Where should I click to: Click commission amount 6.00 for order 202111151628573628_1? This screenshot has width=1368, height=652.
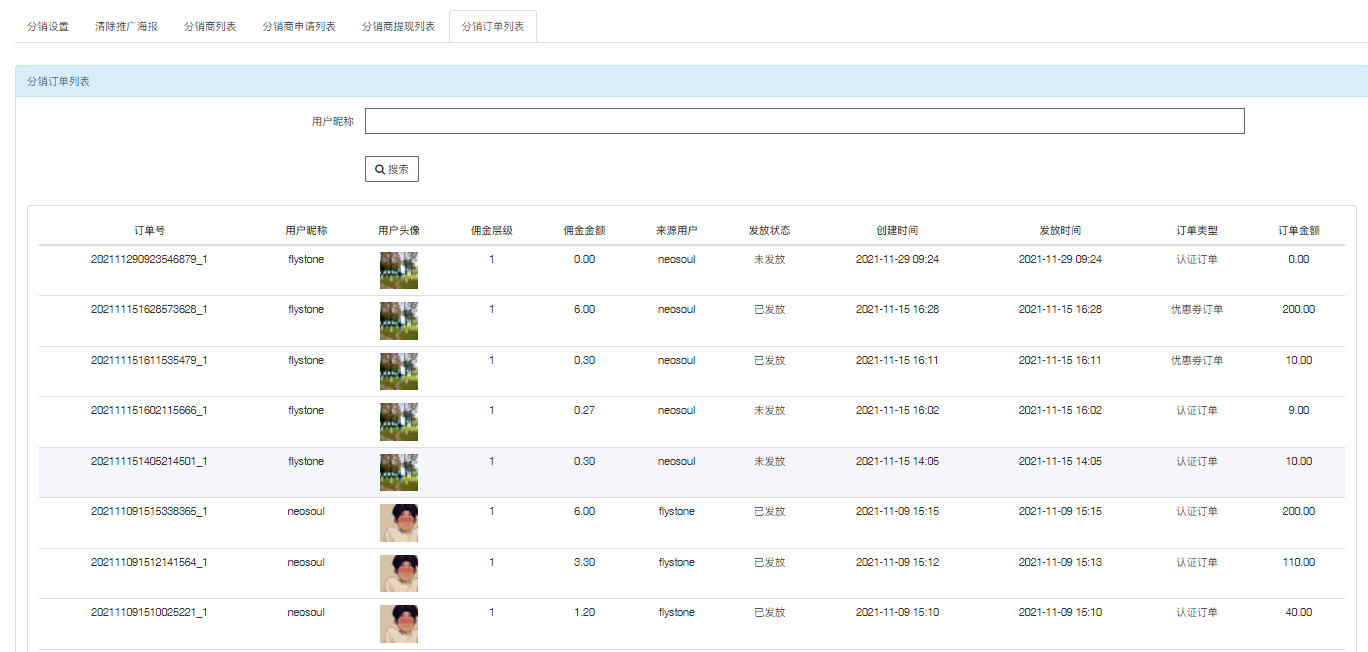[x=584, y=309]
